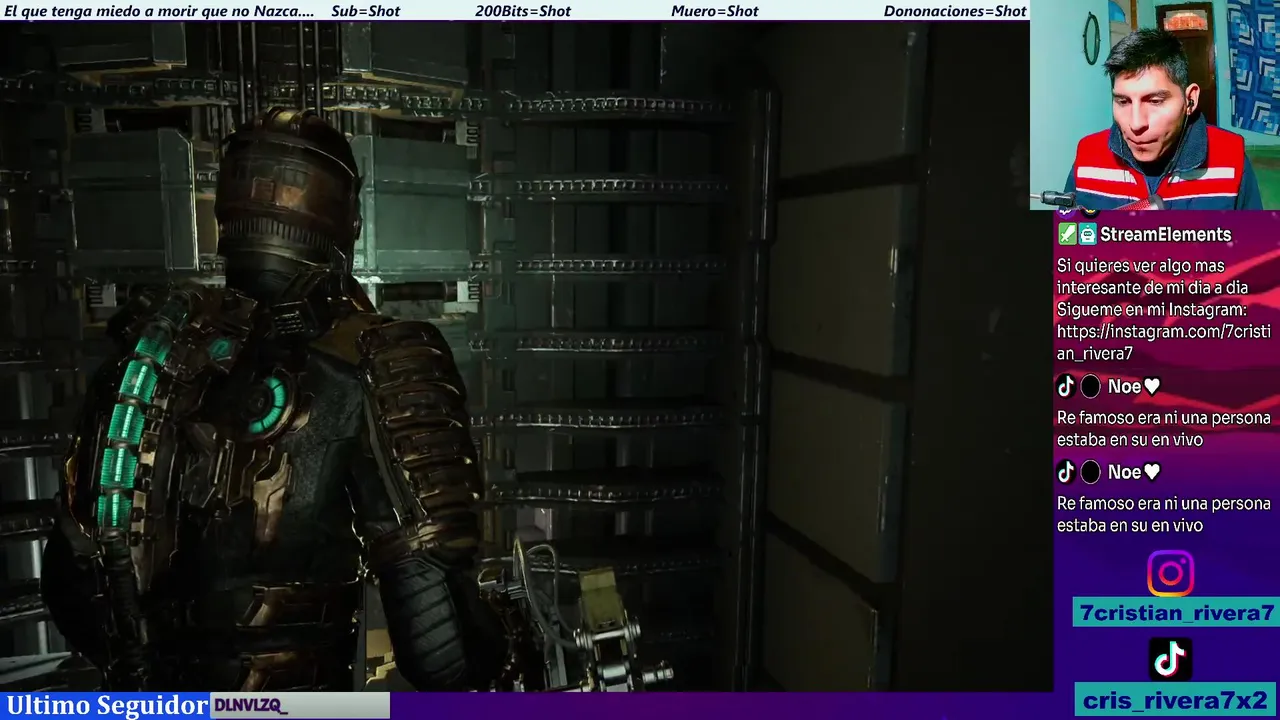Click the 'Ultimo Seguidor' label

107,705
